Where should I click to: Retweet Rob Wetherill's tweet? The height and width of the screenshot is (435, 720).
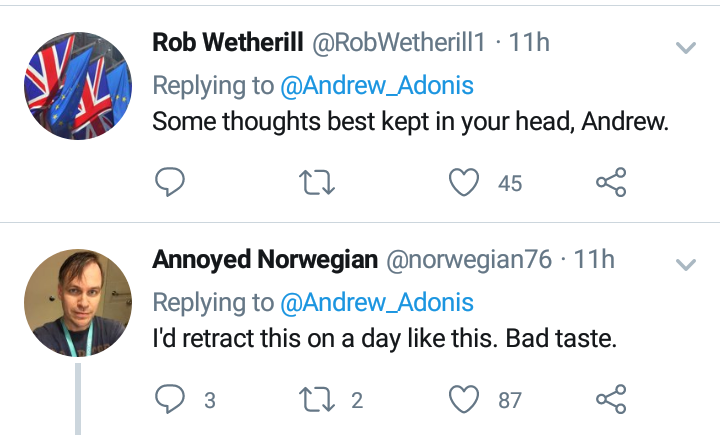pos(317,182)
